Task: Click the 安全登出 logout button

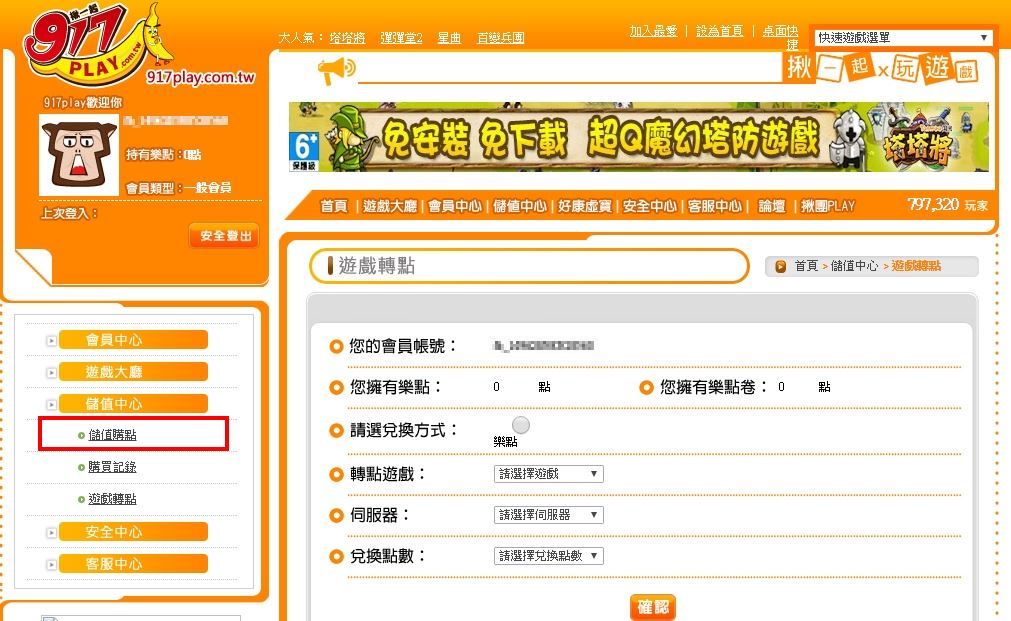Action: click(x=224, y=236)
